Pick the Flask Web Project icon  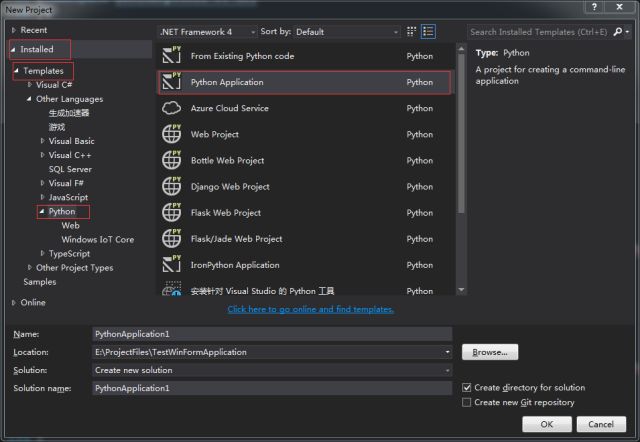pos(172,212)
